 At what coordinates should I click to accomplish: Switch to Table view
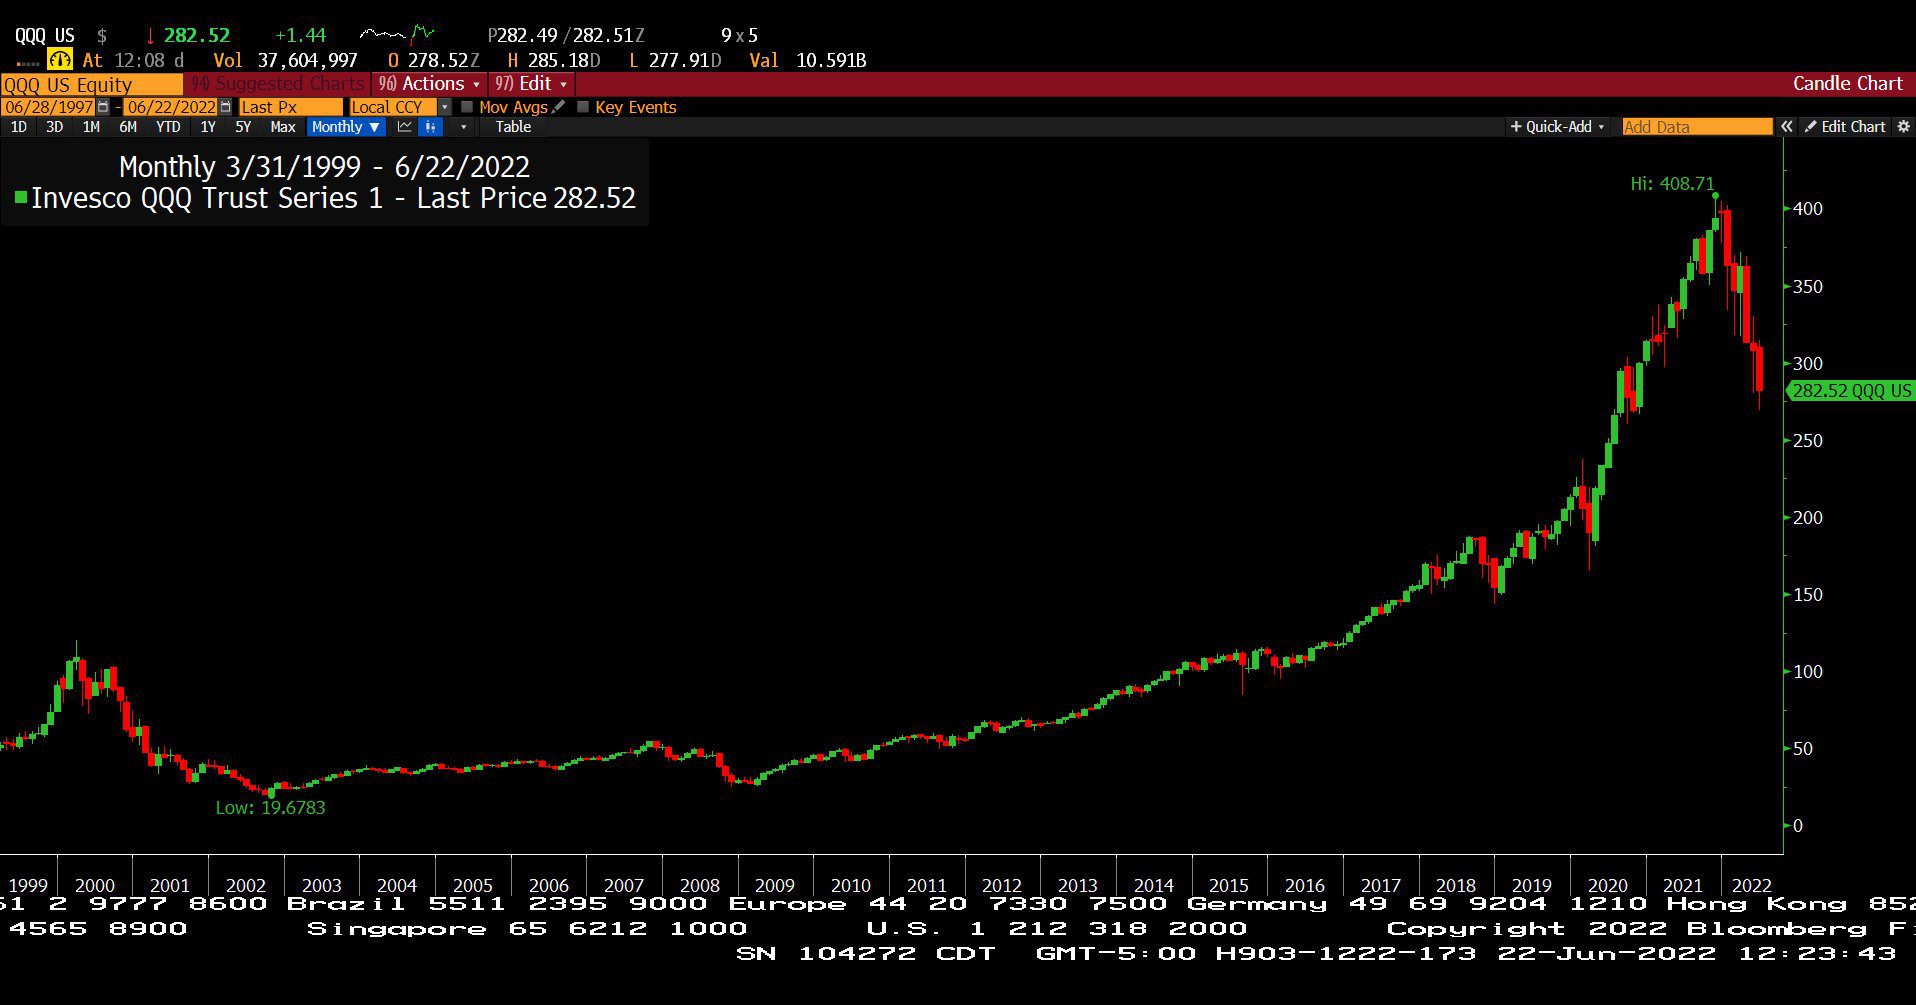(x=513, y=127)
